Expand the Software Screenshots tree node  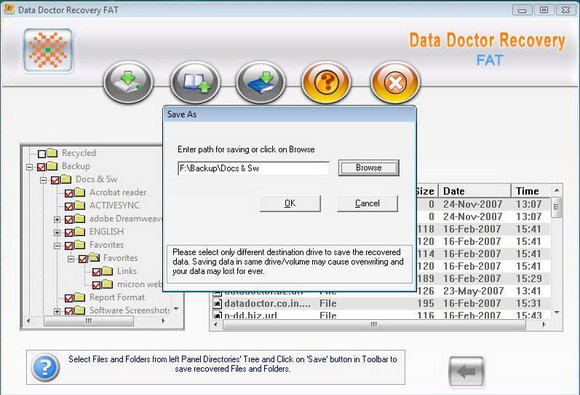pyautogui.click(x=57, y=311)
